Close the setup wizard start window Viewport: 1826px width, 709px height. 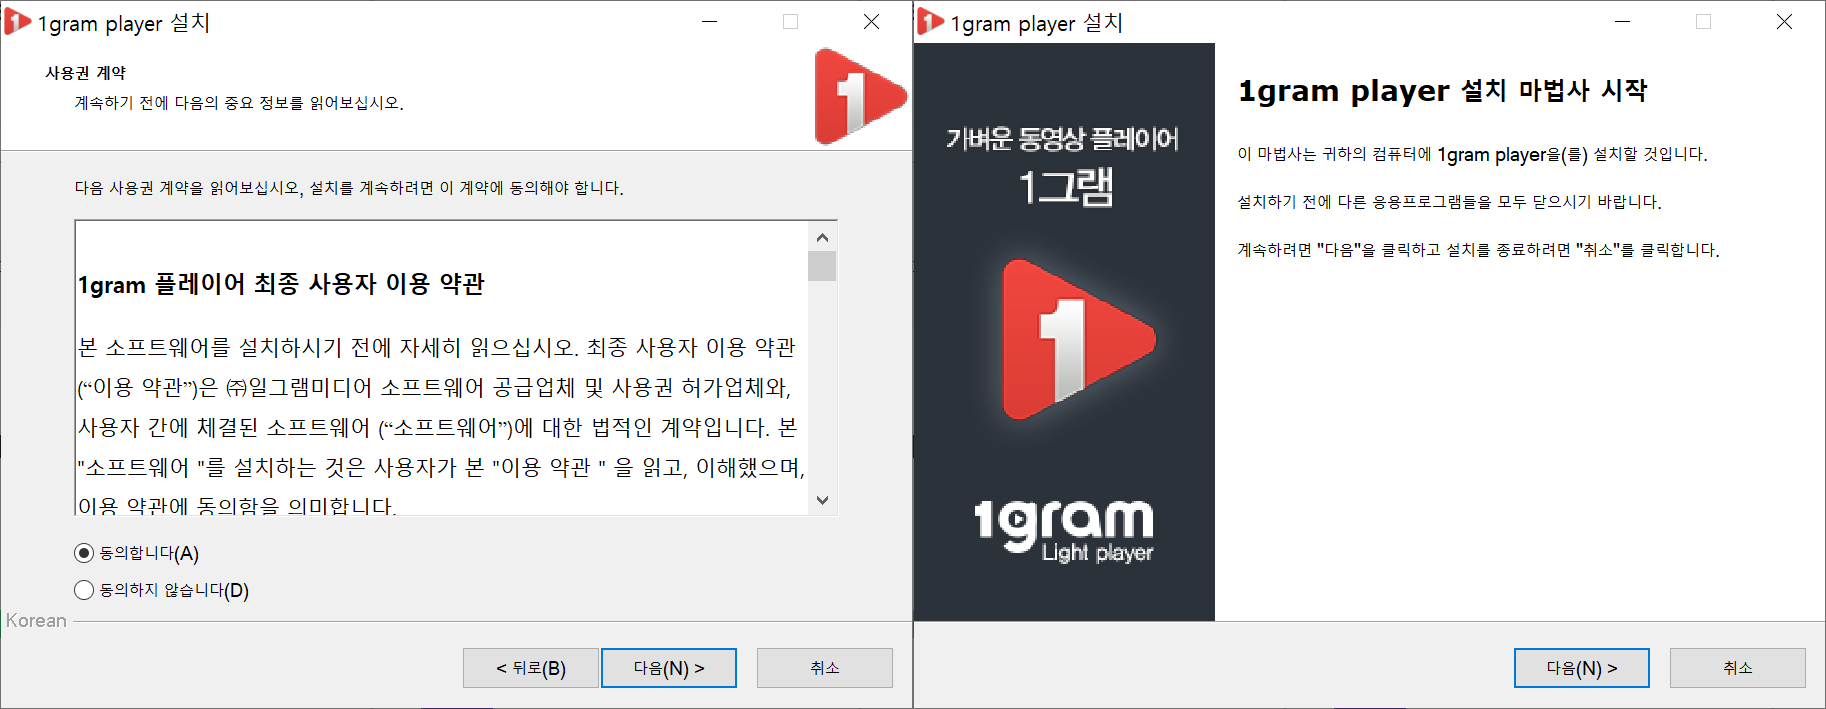1784,22
